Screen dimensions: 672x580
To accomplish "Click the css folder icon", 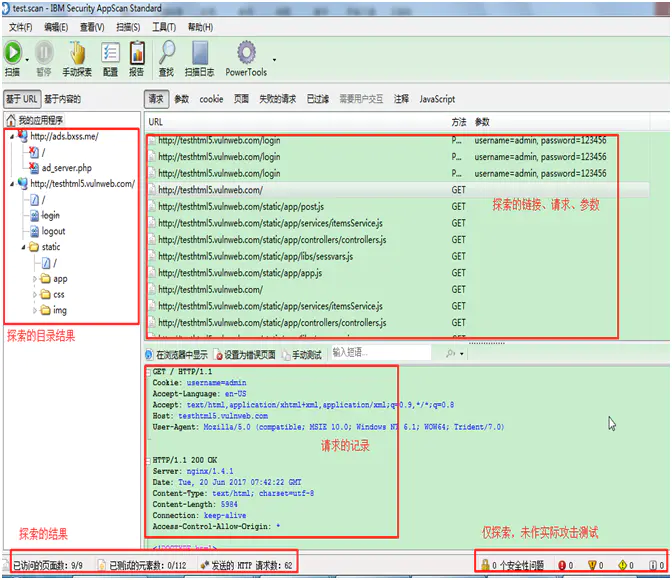I will click(x=45, y=295).
